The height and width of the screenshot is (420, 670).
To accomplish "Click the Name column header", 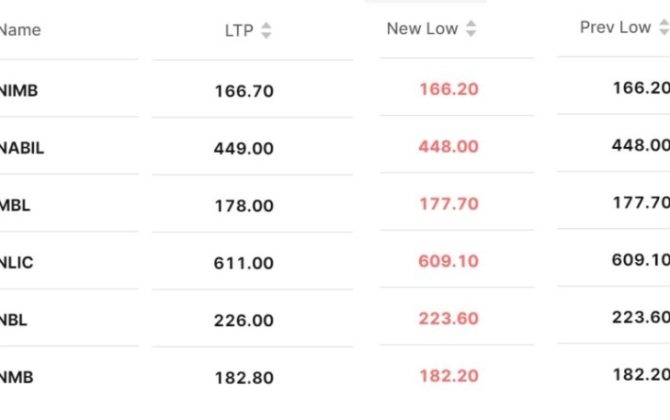I will tap(20, 30).
